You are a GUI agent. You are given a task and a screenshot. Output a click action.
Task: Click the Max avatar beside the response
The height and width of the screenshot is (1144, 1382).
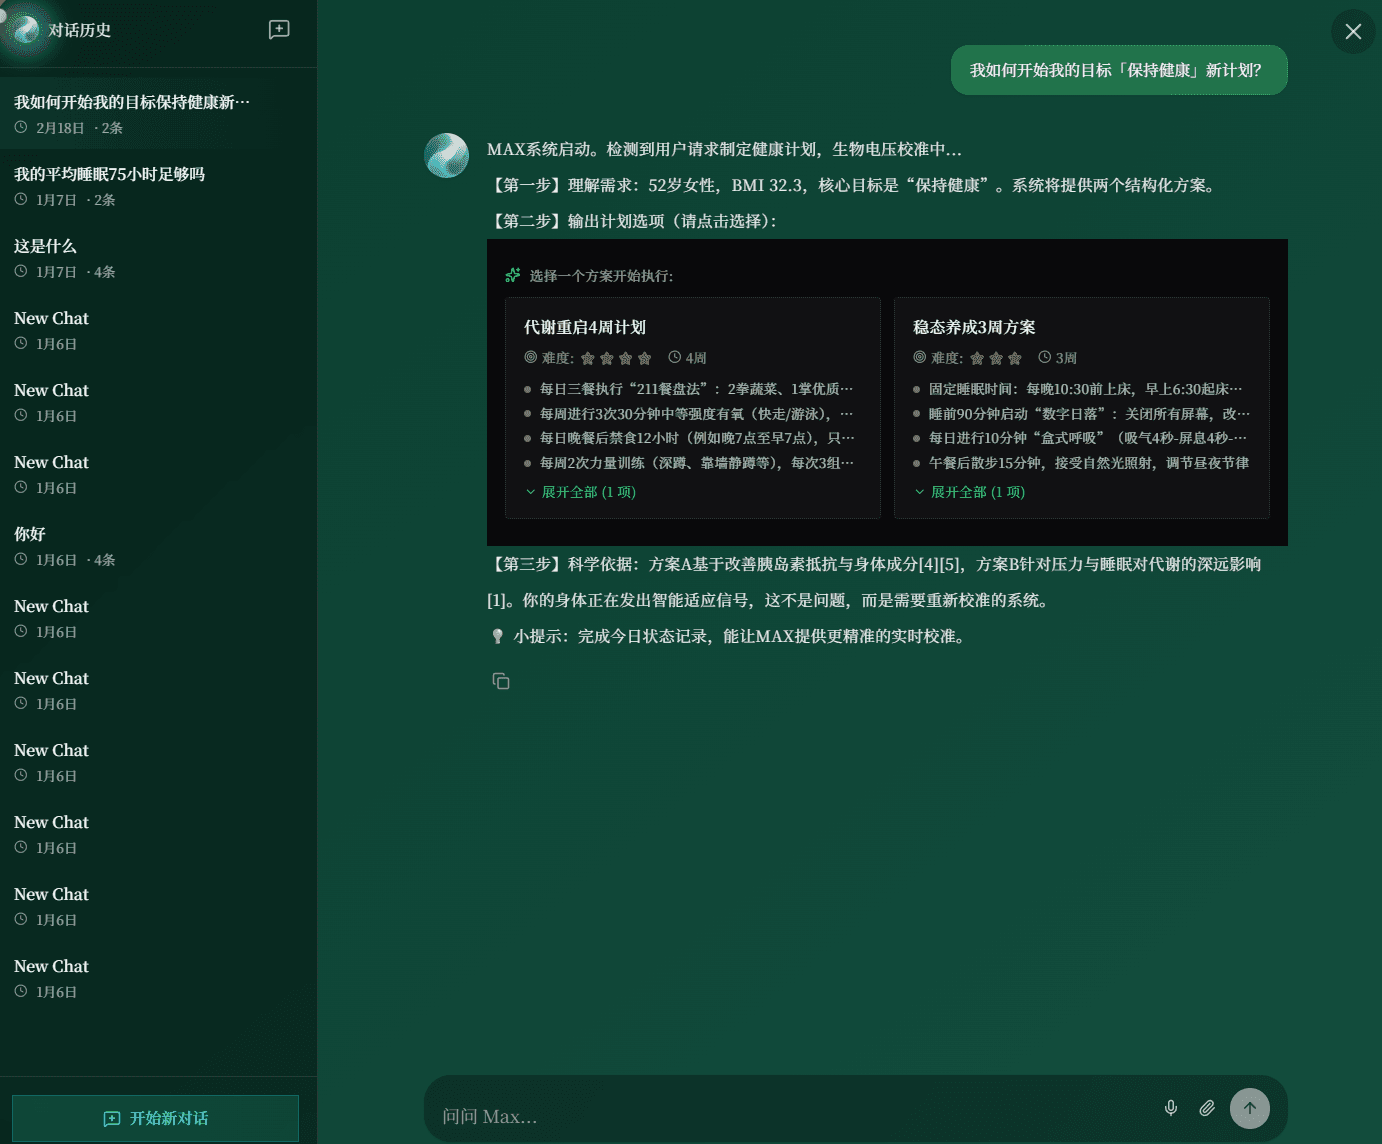pyautogui.click(x=447, y=155)
